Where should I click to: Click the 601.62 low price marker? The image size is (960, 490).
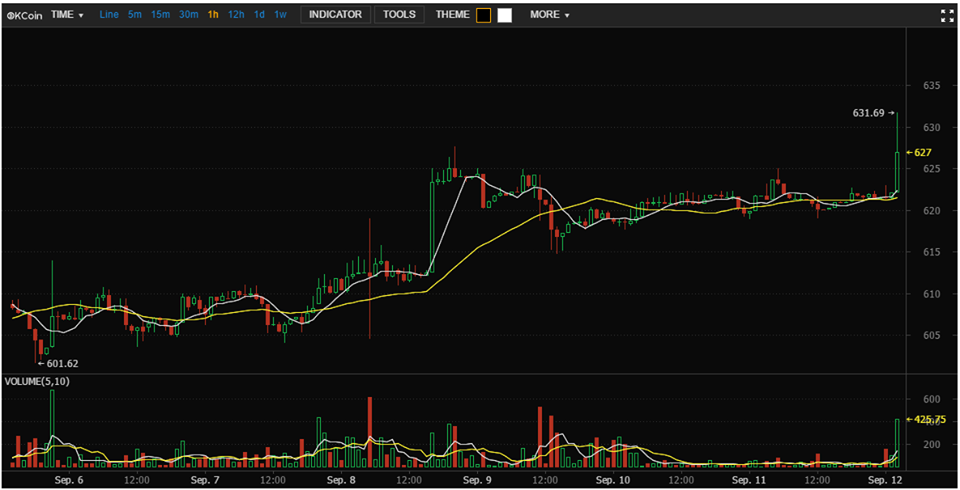pos(61,363)
